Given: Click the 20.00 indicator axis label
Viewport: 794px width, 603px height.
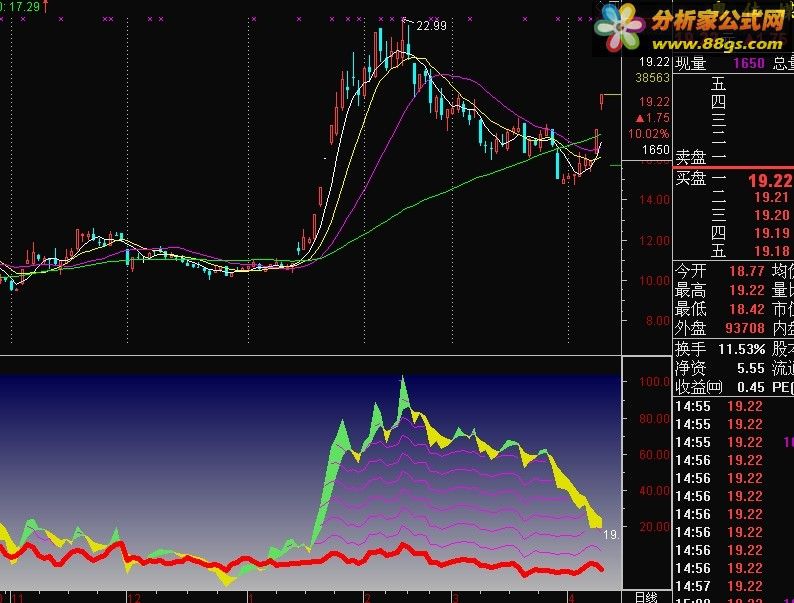Looking at the screenshot, I should click(655, 527).
